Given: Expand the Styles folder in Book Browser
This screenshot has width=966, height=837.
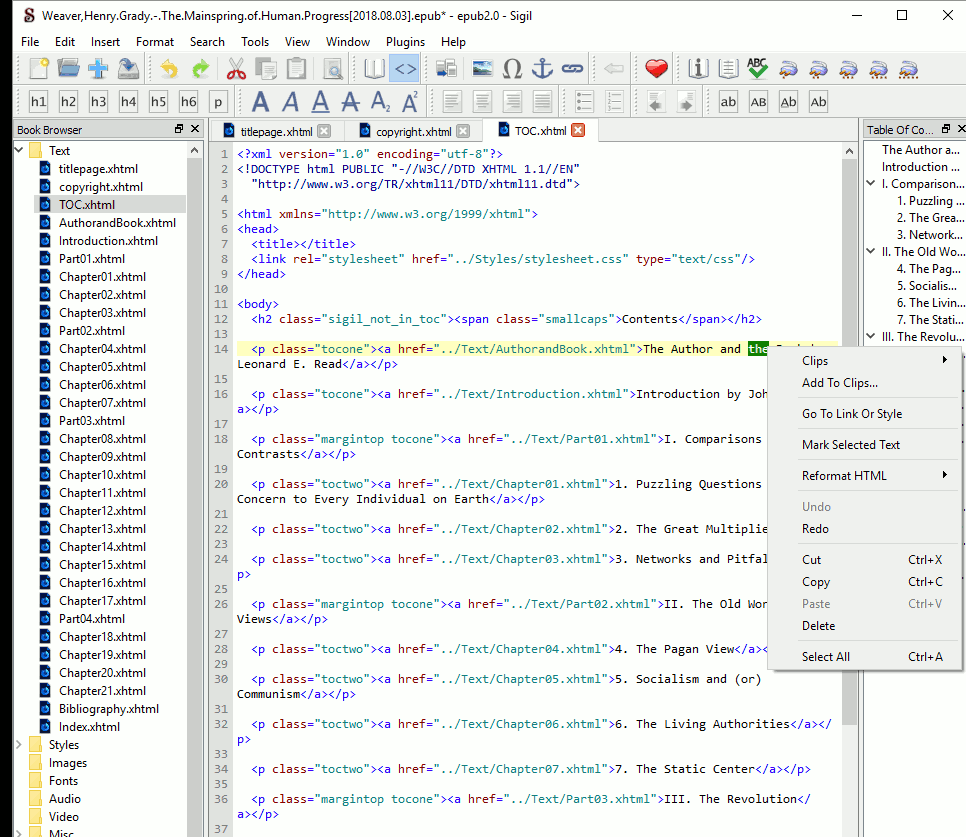Looking at the screenshot, I should pyautogui.click(x=20, y=745).
